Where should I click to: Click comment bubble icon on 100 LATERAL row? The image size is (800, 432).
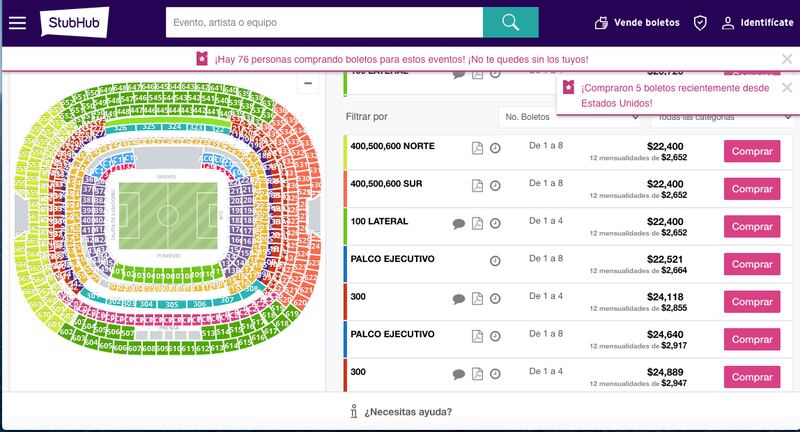click(459, 223)
